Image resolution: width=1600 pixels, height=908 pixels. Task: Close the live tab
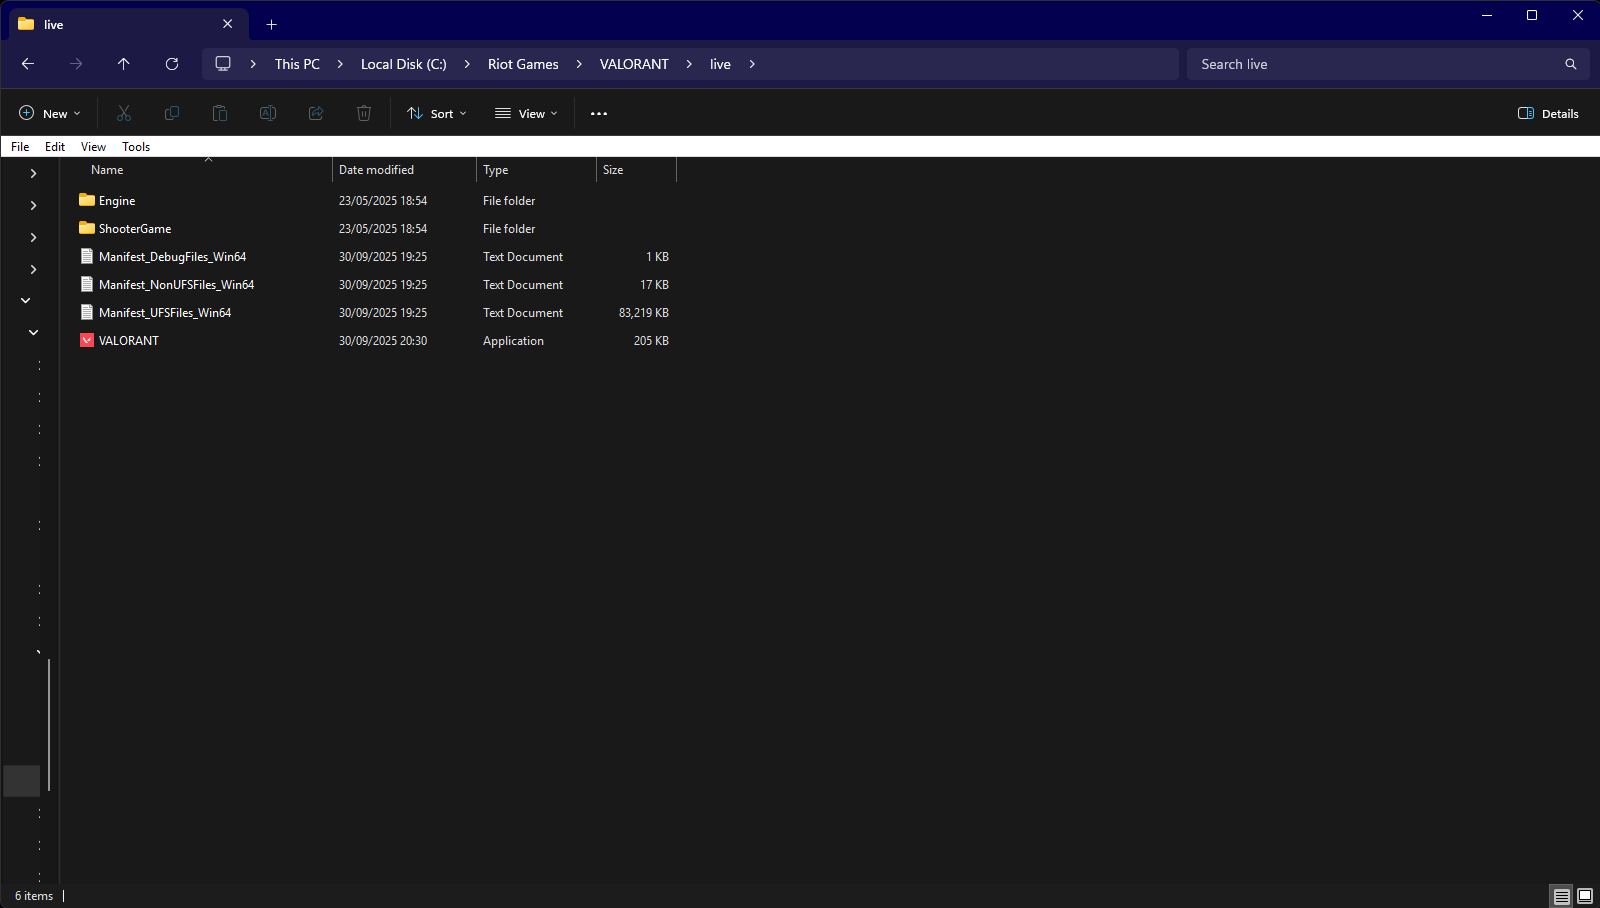point(228,24)
